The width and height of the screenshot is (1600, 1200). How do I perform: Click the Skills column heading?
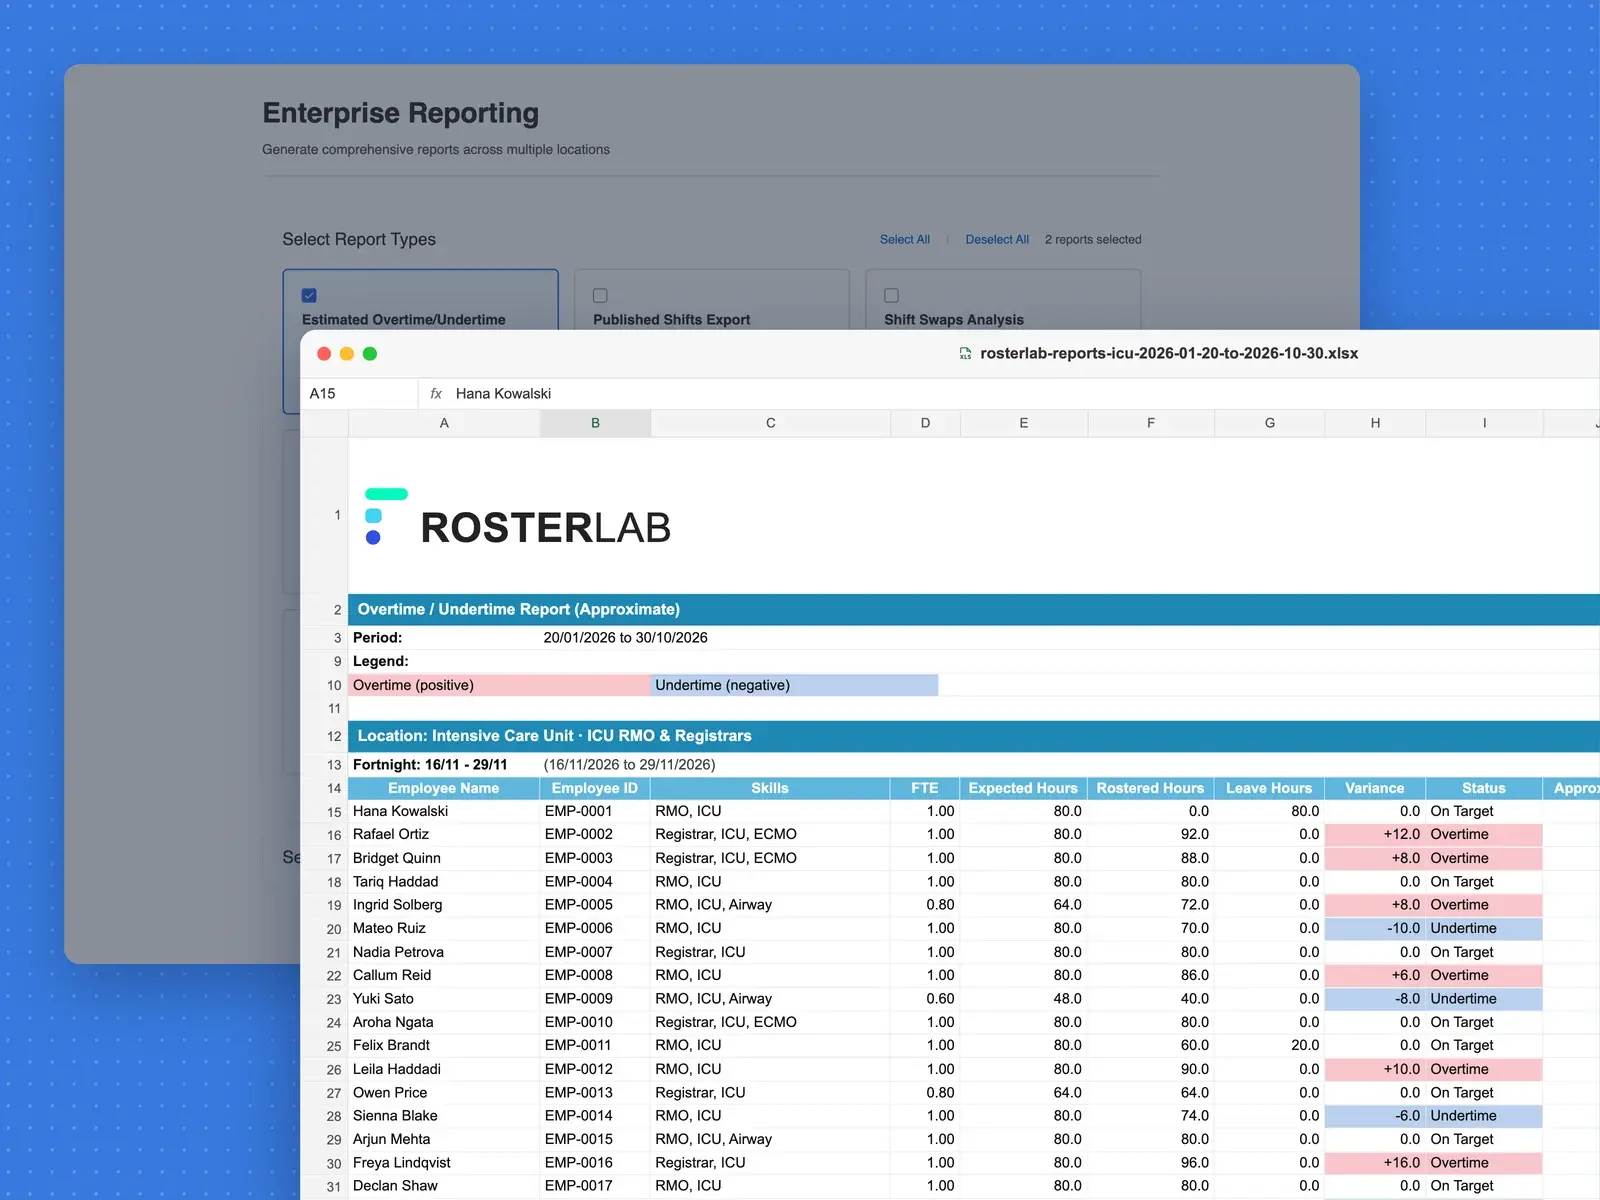click(770, 788)
